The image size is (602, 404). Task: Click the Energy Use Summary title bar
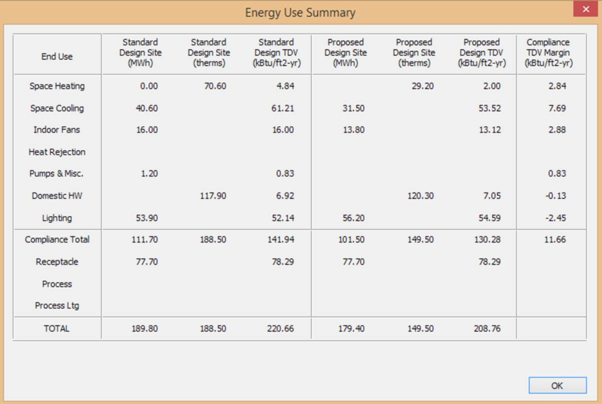pos(300,13)
